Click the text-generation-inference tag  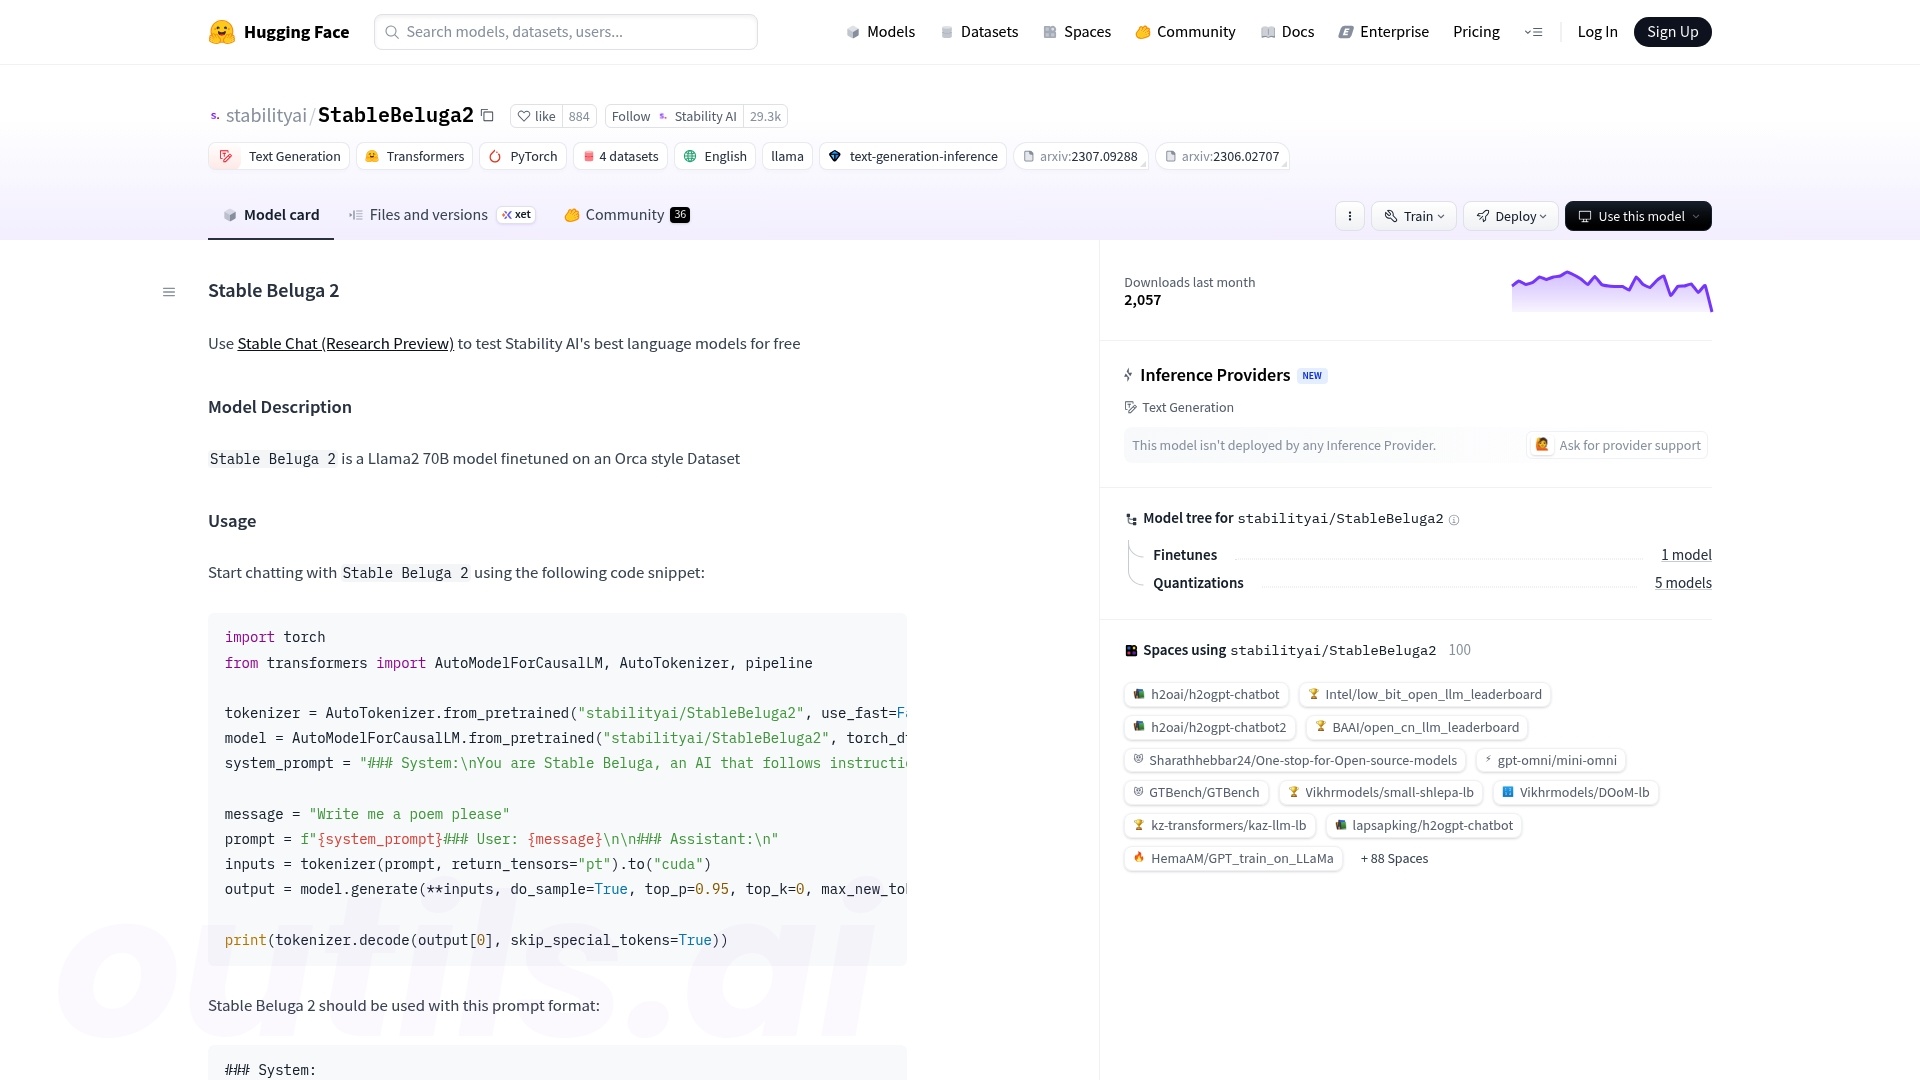pos(913,156)
